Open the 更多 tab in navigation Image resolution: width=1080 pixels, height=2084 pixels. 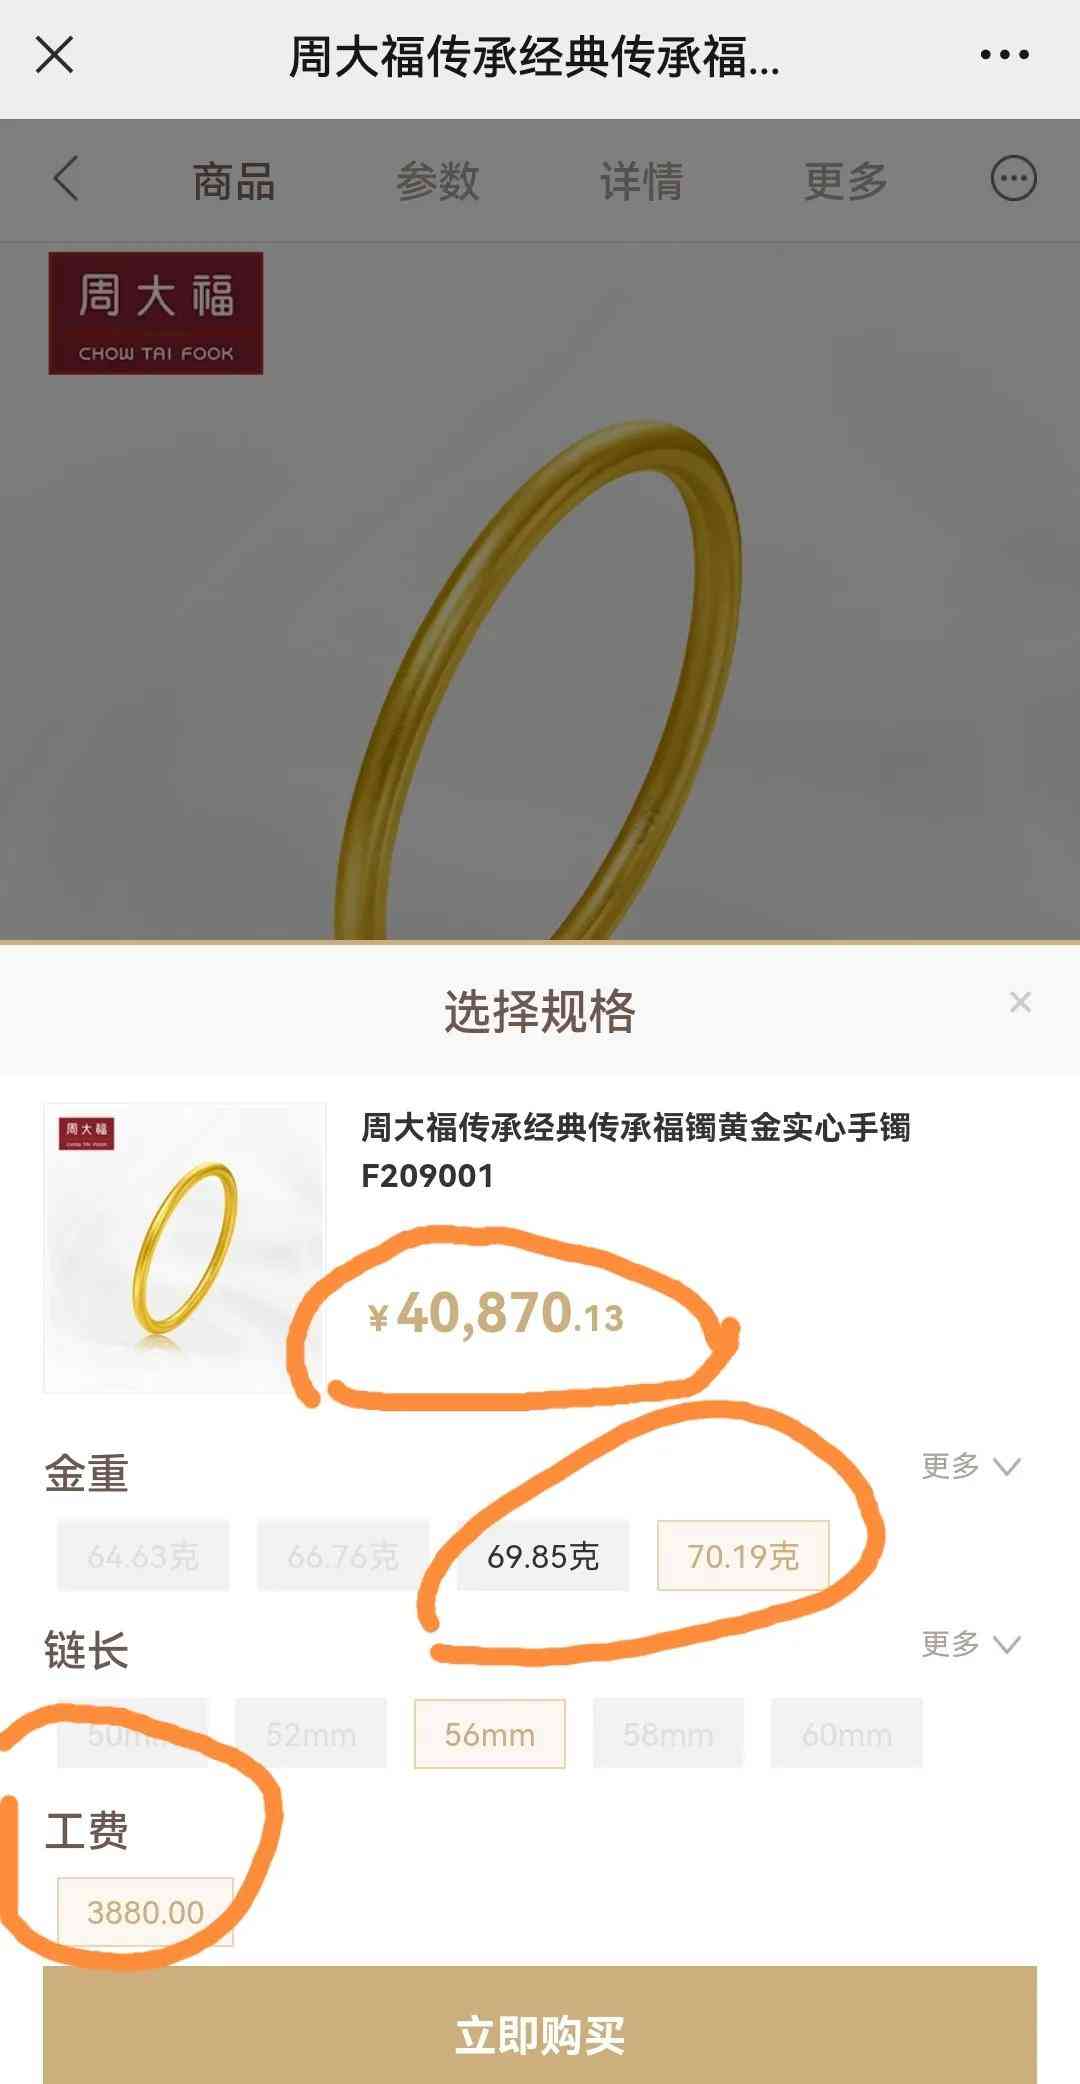coord(846,181)
